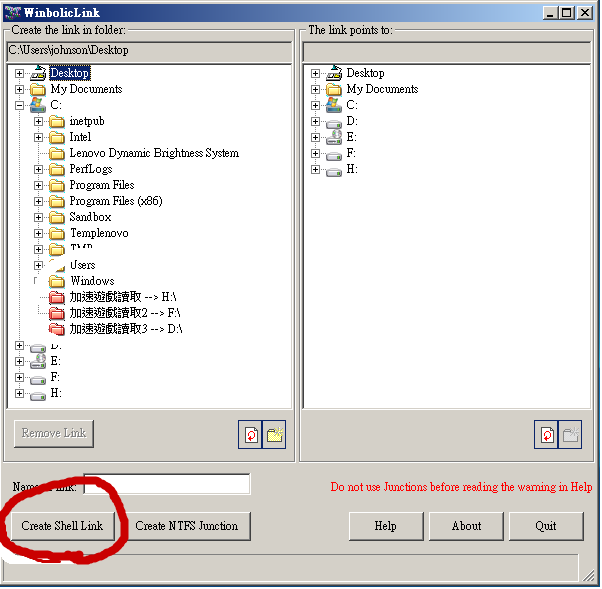Click the E: optical drive icon in left tree
Screen dimensions: 602x589
click(38, 361)
